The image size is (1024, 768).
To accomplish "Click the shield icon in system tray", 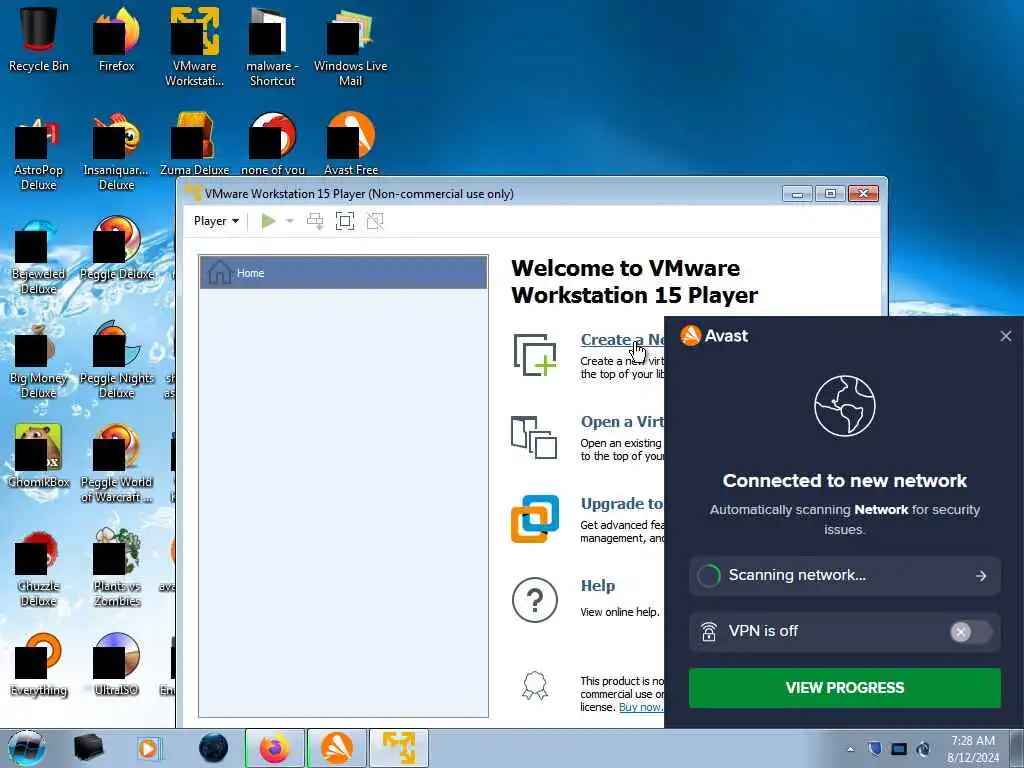I will pyautogui.click(x=875, y=749).
